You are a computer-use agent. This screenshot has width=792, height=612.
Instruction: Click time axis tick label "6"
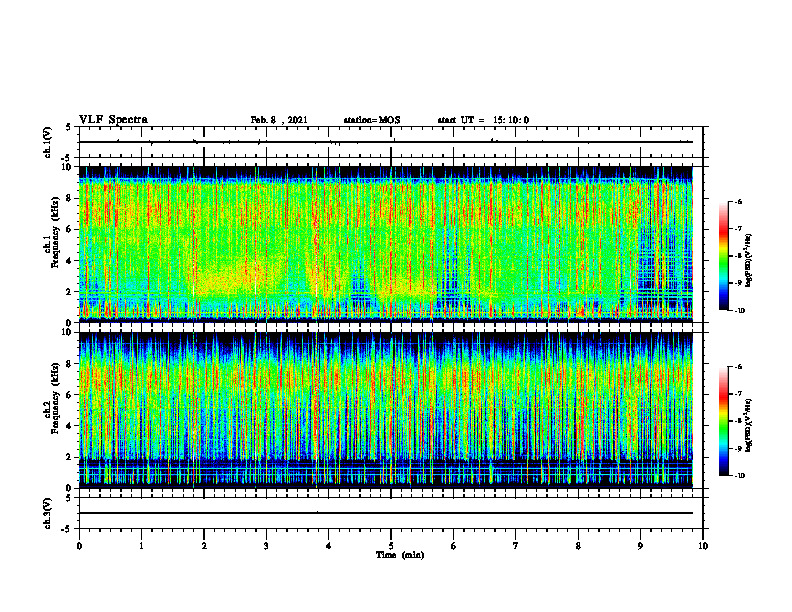click(454, 546)
